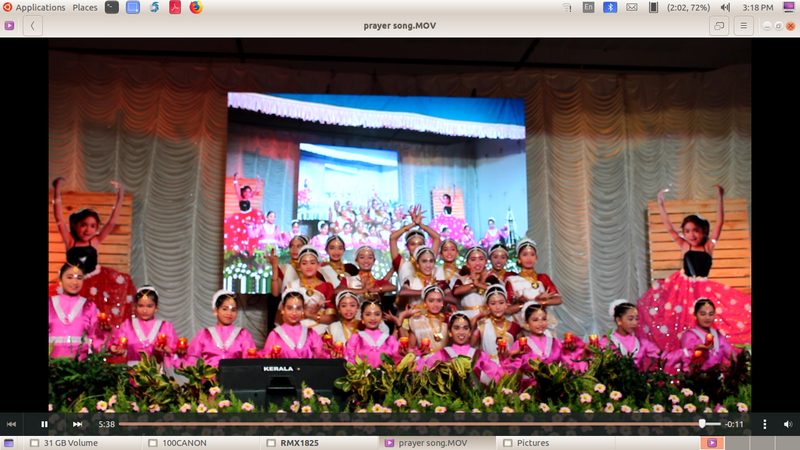The width and height of the screenshot is (800, 450).
Task: Launch Terminal from top panel
Action: (111, 7)
